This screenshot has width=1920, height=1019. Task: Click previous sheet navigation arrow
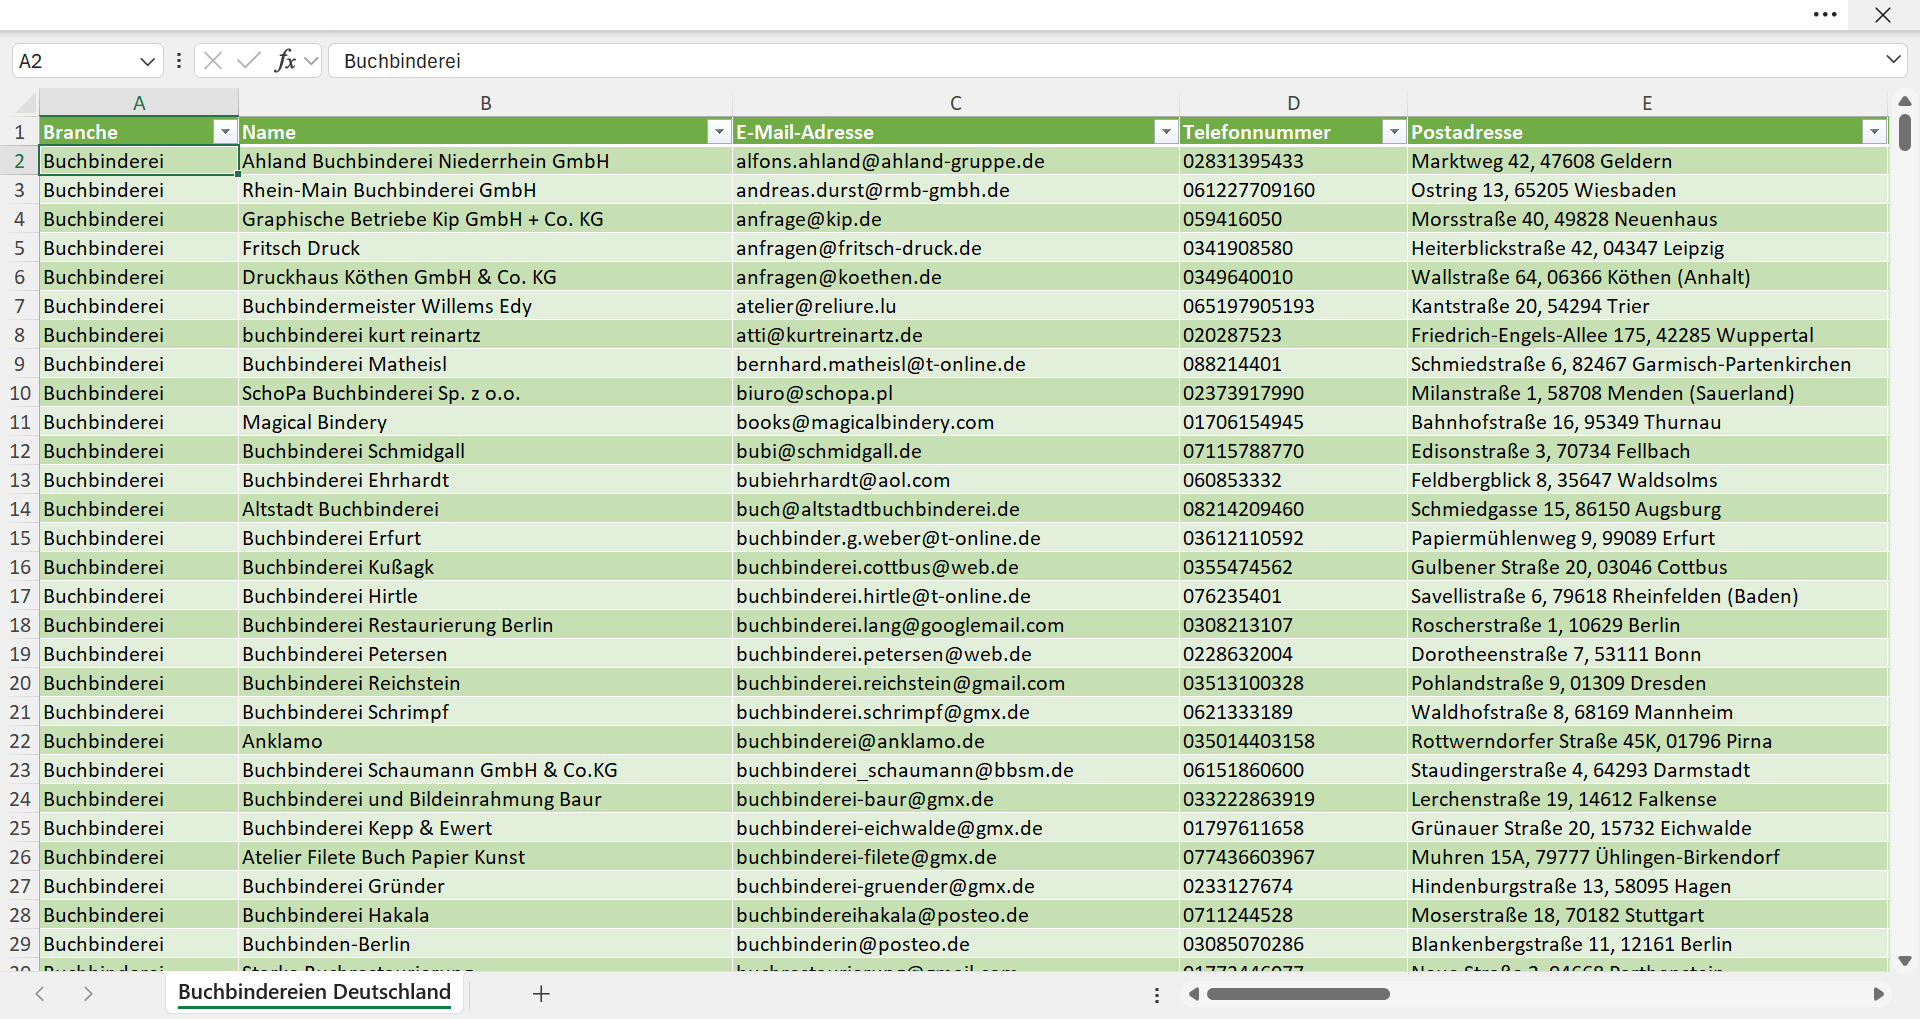pyautogui.click(x=40, y=994)
